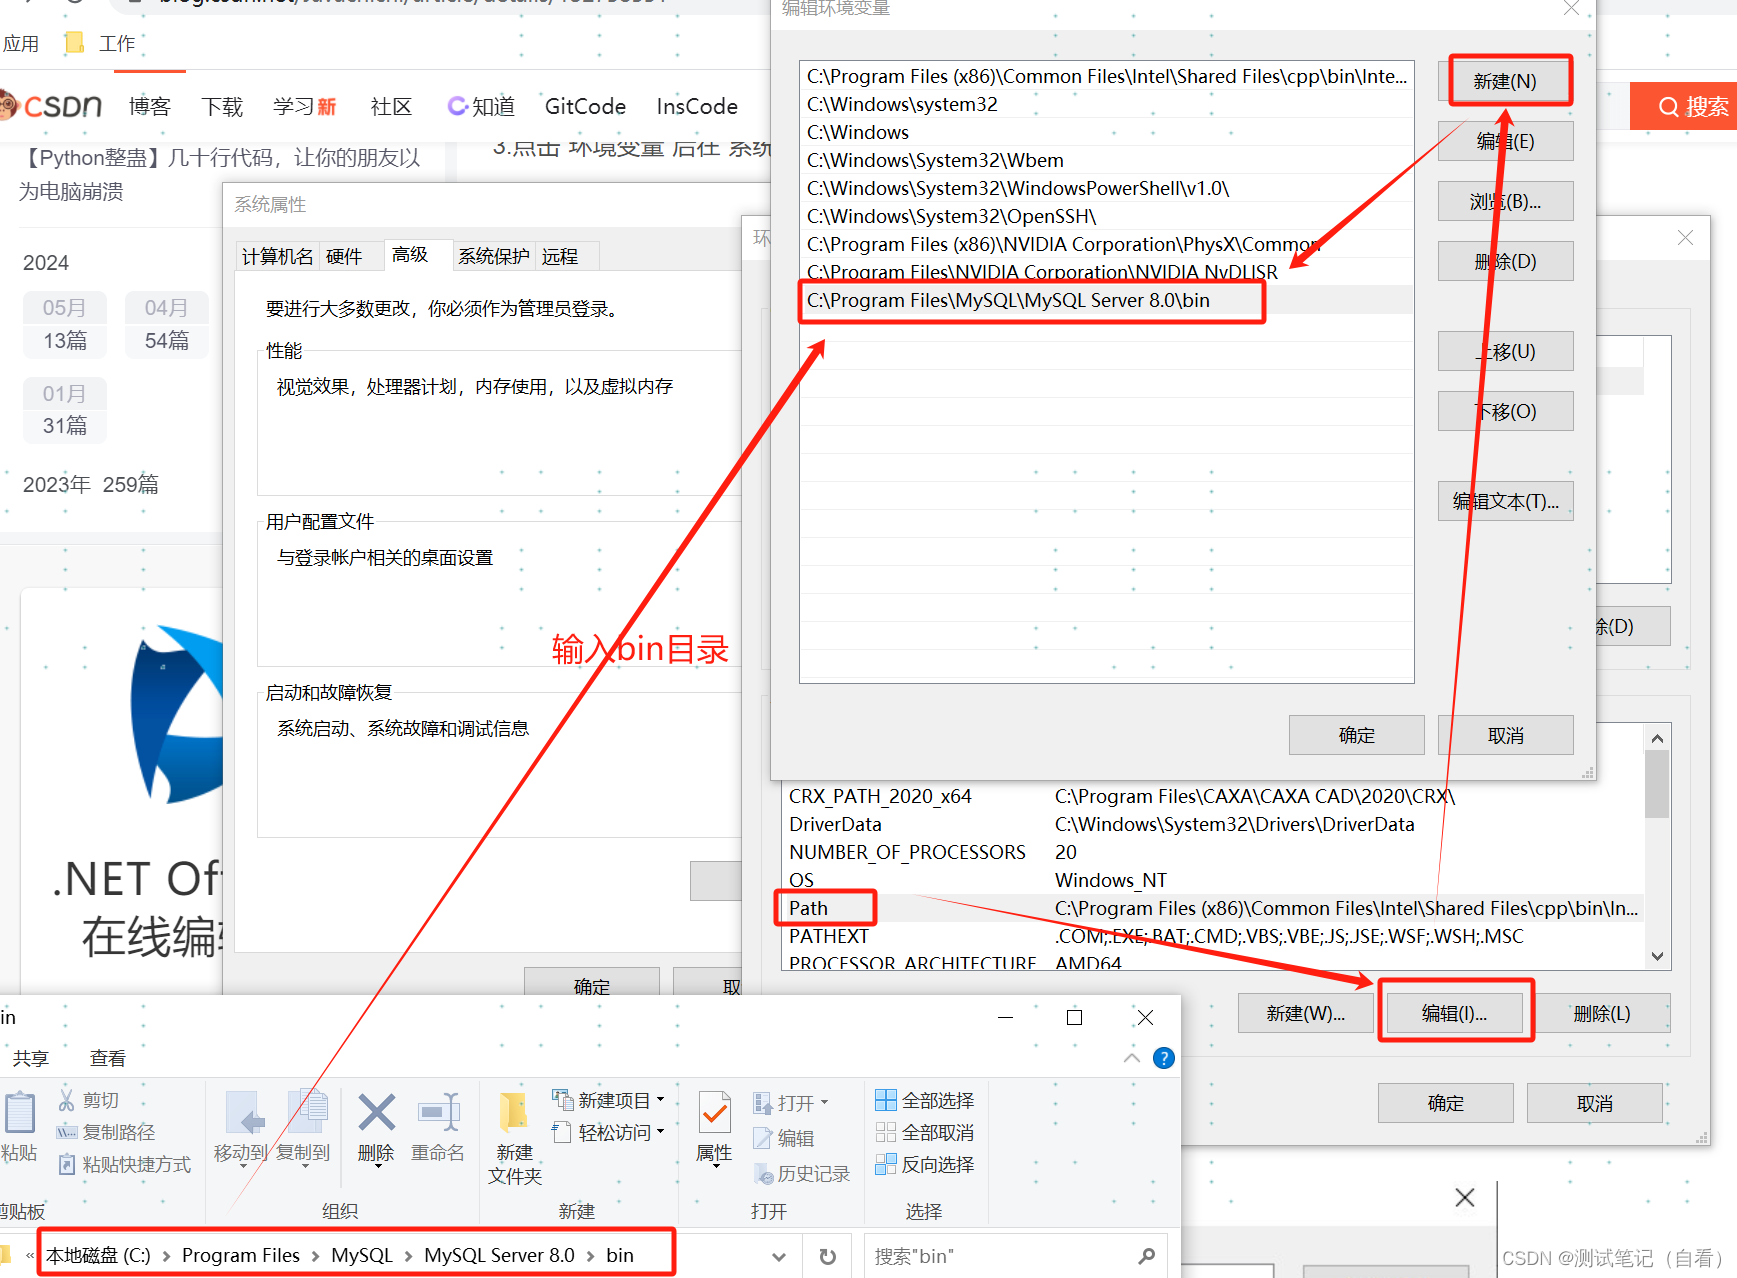Screen dimensions: 1737x1278
Task: Expand the New item dropdown in ribbon
Action: (660, 1099)
